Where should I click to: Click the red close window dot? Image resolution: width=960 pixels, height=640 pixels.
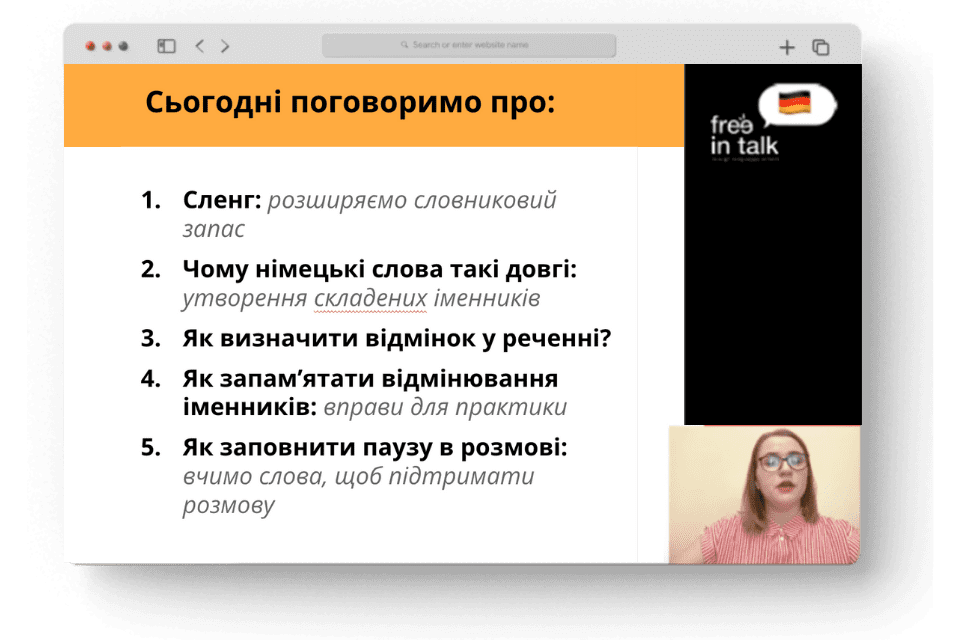point(90,46)
